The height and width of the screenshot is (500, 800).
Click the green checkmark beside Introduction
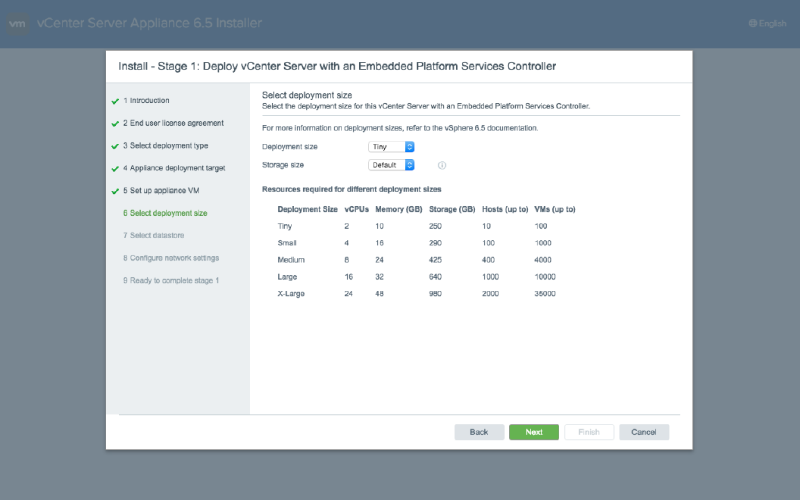pos(116,101)
